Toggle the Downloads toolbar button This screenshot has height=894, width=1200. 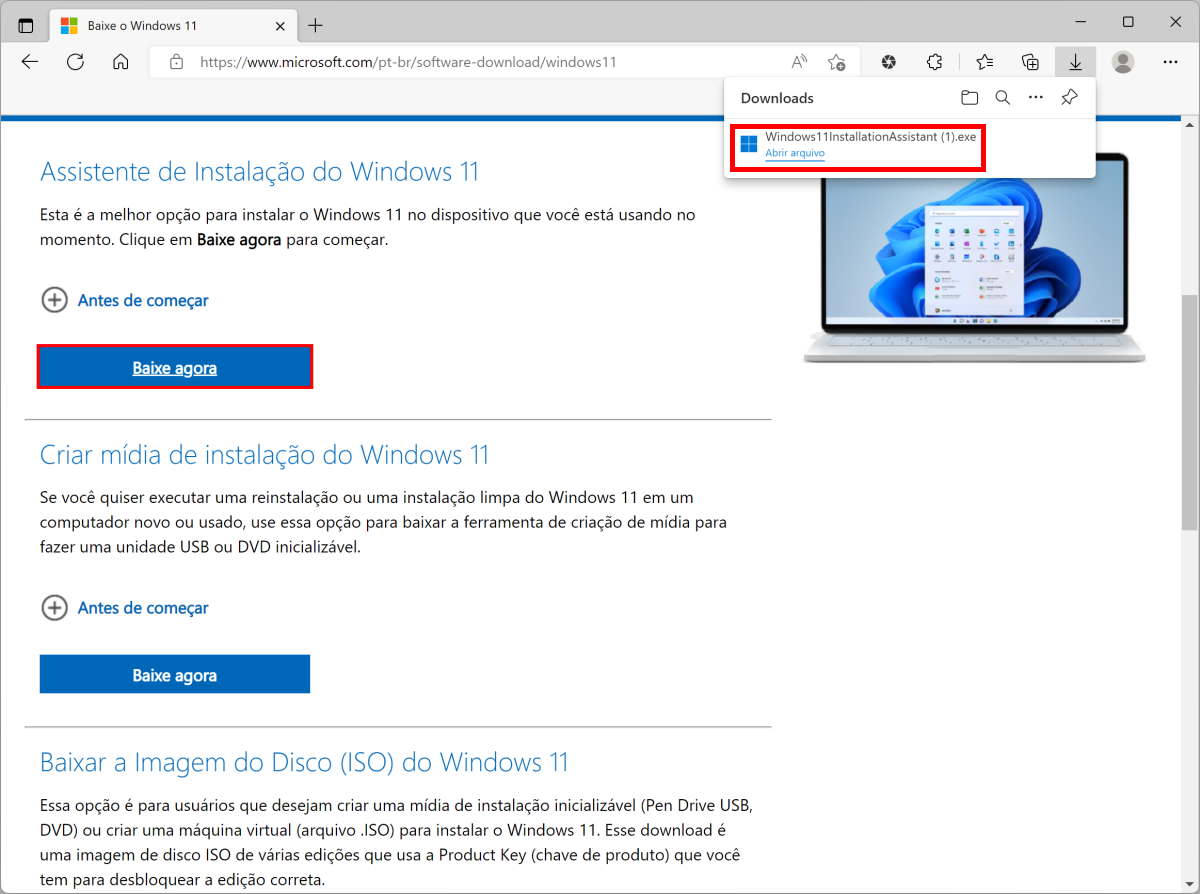1075,62
